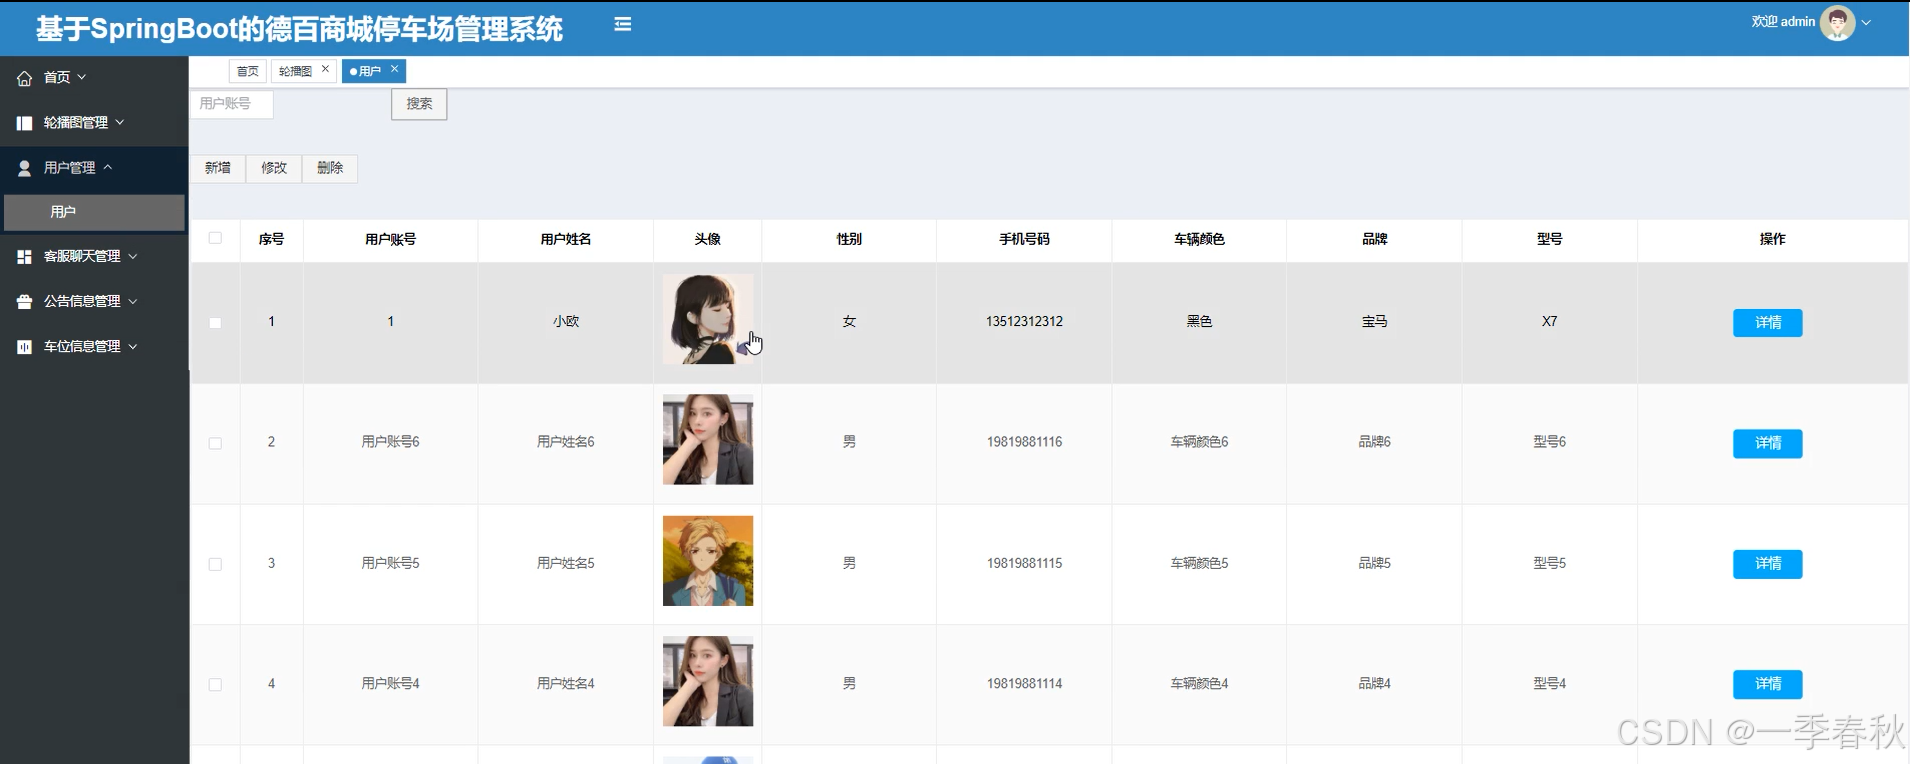
Task: Click the 新增 add button
Action: click(218, 168)
